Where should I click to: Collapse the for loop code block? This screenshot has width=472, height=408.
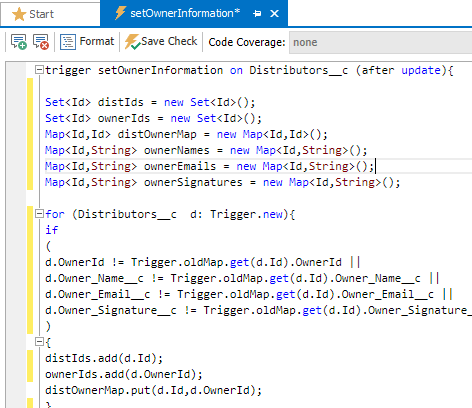(x=39, y=214)
